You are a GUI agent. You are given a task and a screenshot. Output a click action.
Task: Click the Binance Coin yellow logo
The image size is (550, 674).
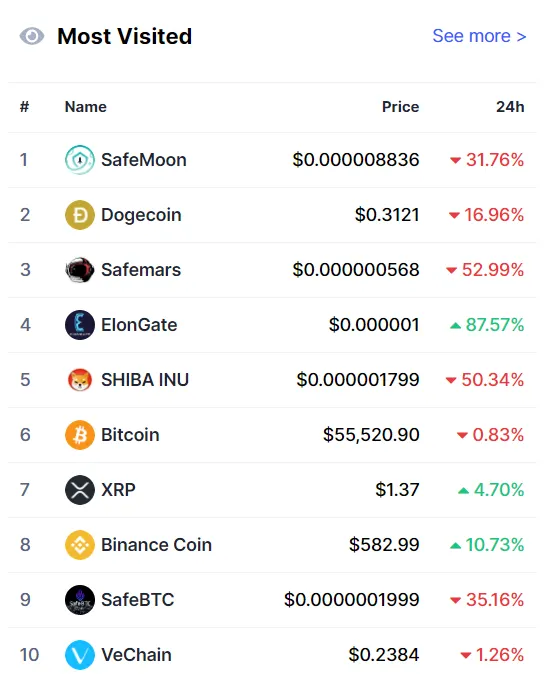79,545
